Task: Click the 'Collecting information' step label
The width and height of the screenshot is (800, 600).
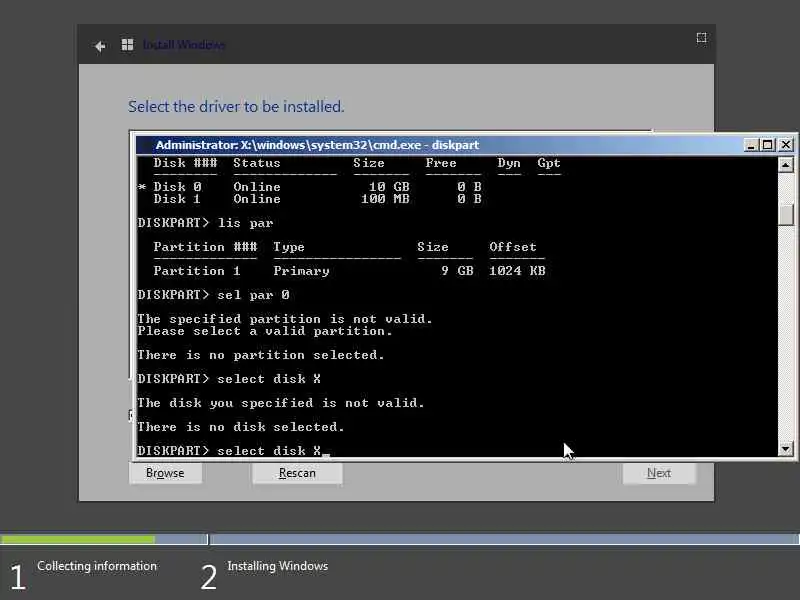Action: coord(97,566)
